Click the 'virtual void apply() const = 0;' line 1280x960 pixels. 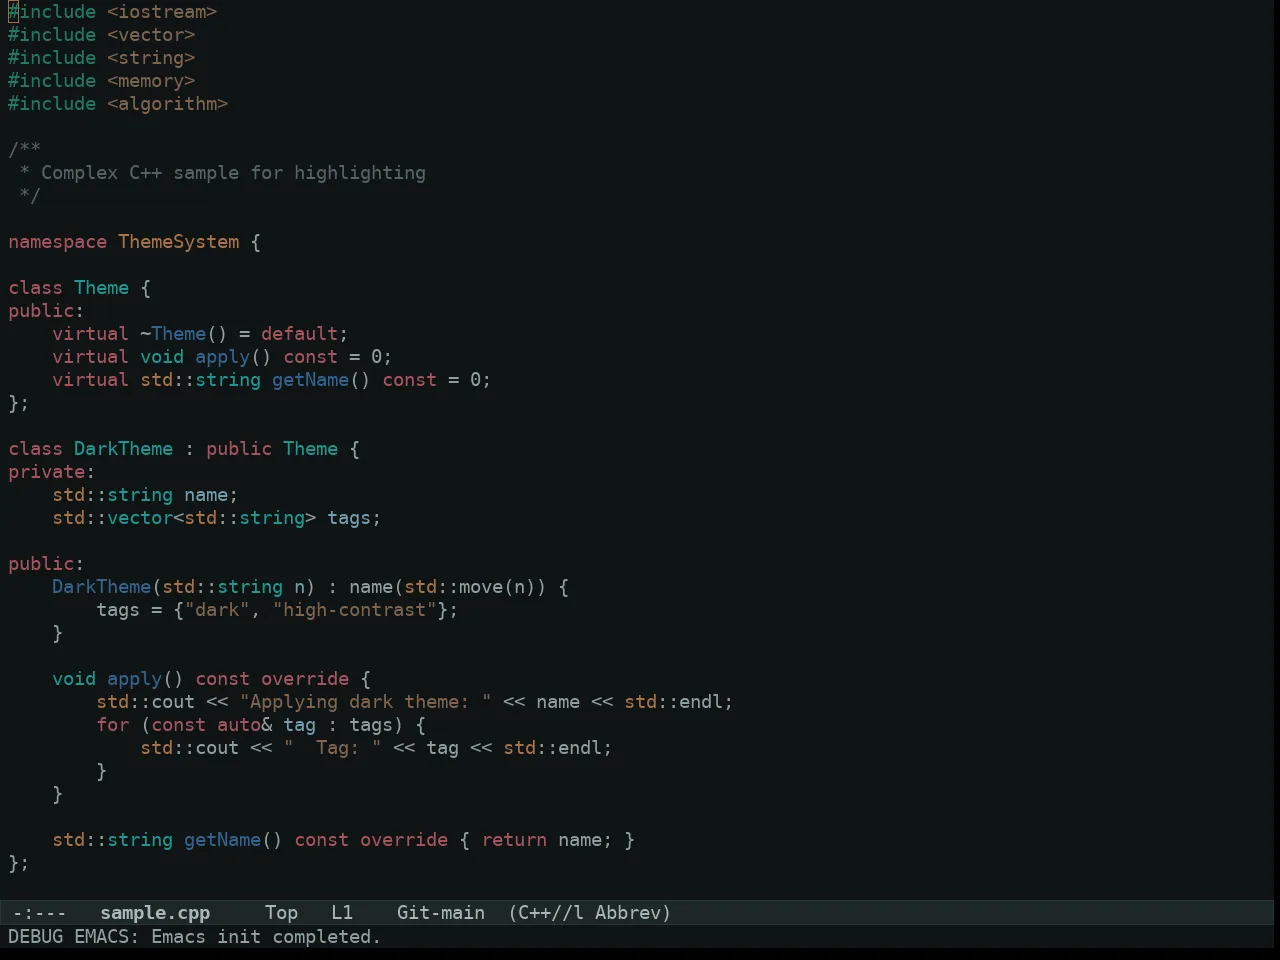222,357
